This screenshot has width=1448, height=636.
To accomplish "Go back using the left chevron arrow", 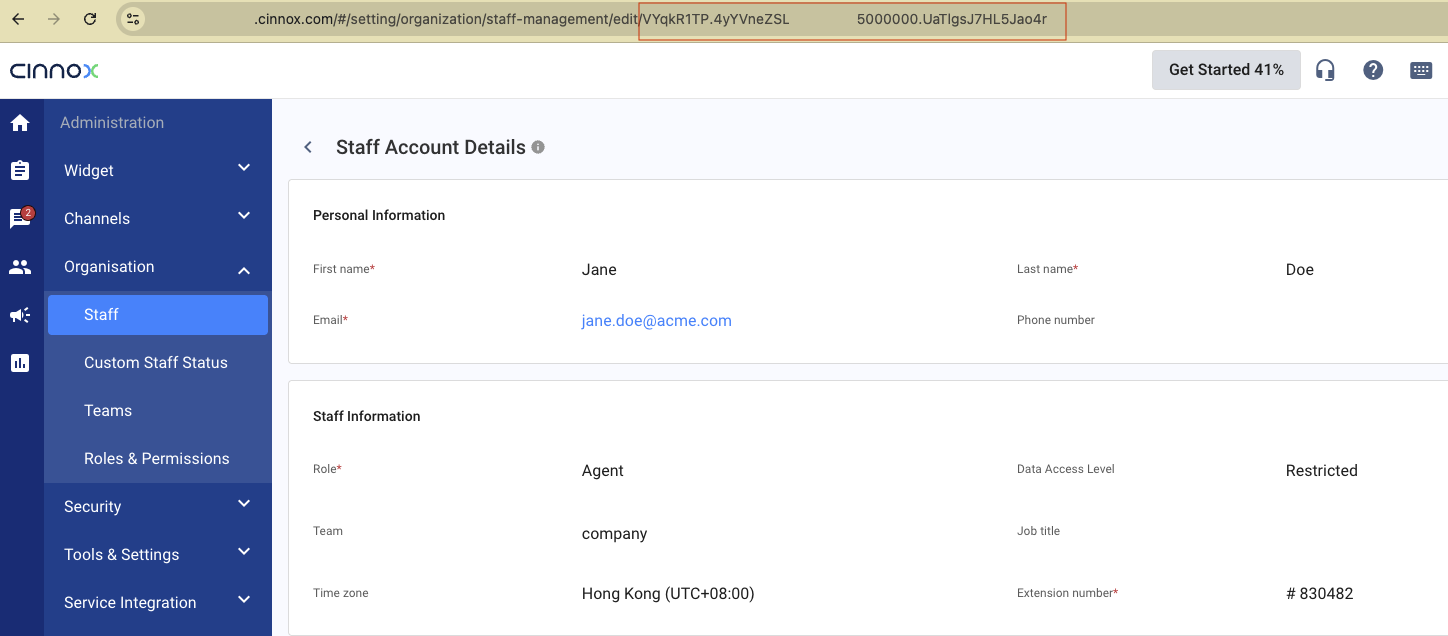I will [x=308, y=147].
